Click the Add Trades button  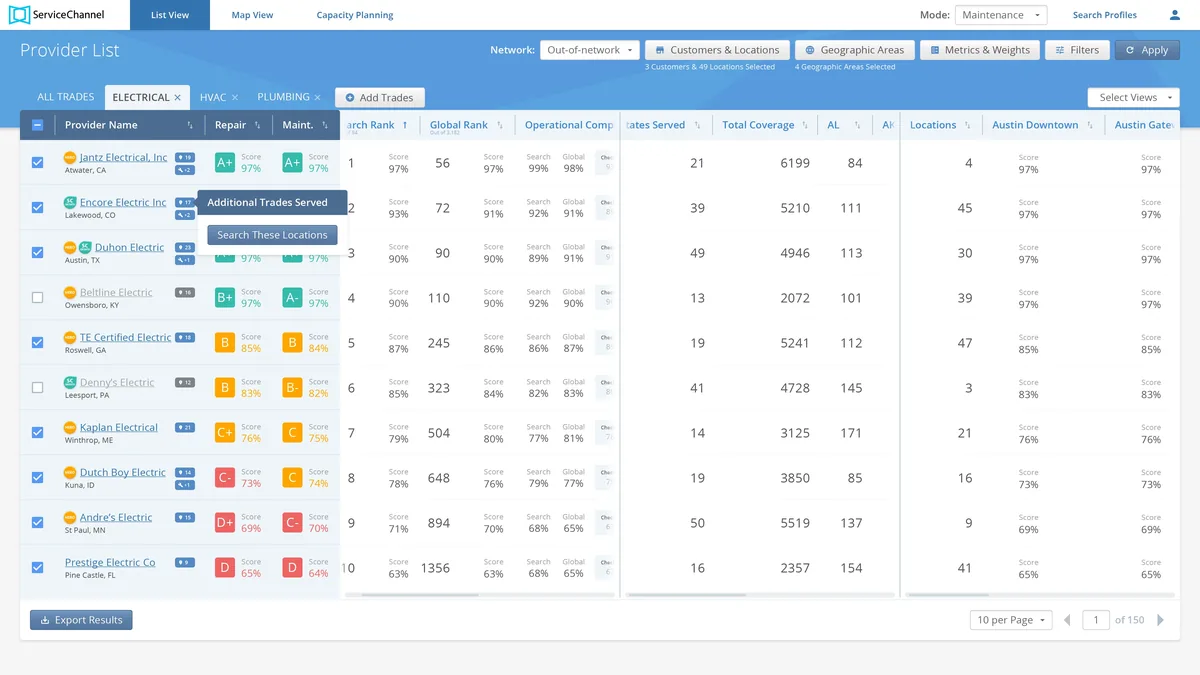click(380, 97)
